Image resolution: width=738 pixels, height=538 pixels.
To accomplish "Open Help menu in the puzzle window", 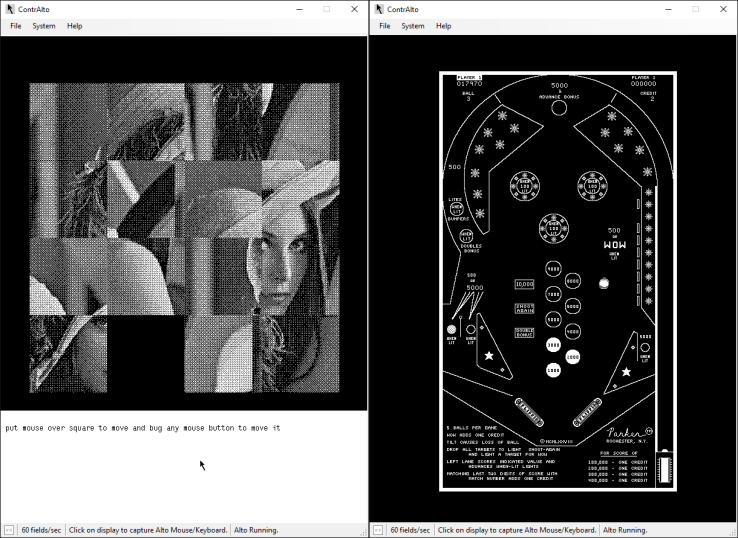I will click(x=74, y=26).
